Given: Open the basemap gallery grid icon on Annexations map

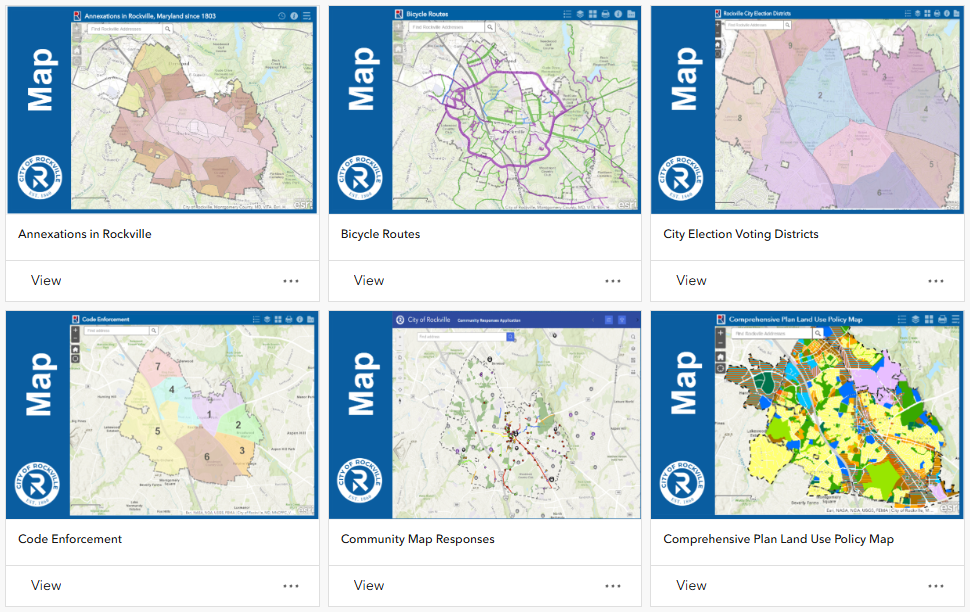Looking at the screenshot, I should (x=306, y=14).
